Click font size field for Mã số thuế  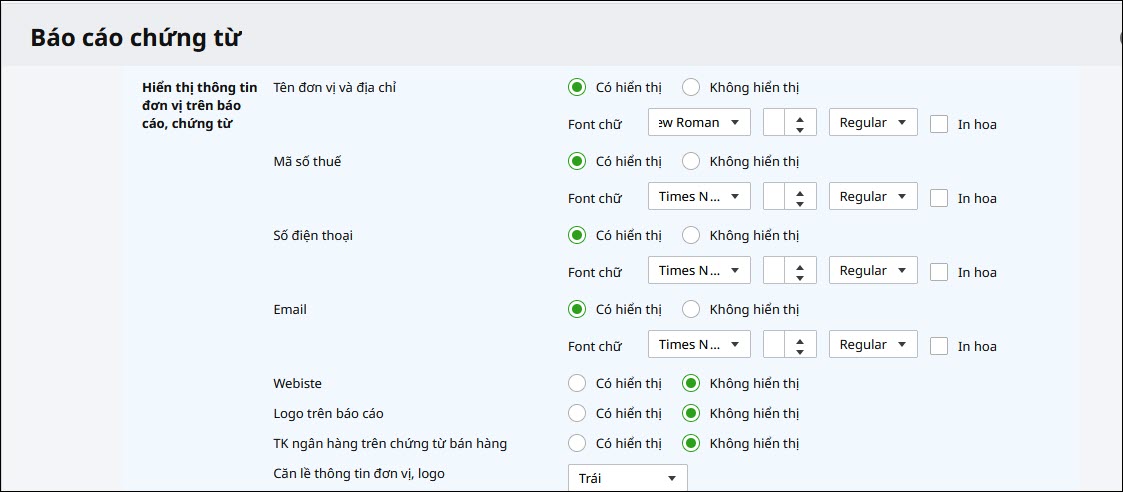[774, 196]
